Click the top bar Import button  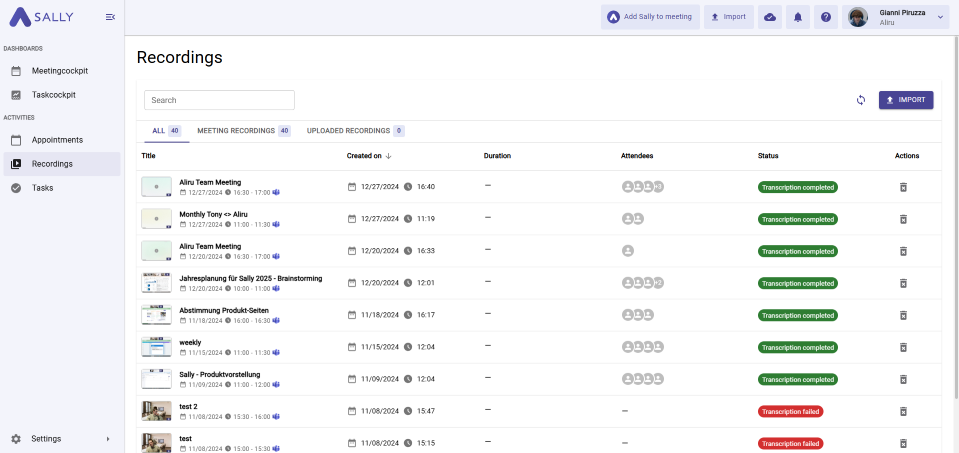(728, 17)
